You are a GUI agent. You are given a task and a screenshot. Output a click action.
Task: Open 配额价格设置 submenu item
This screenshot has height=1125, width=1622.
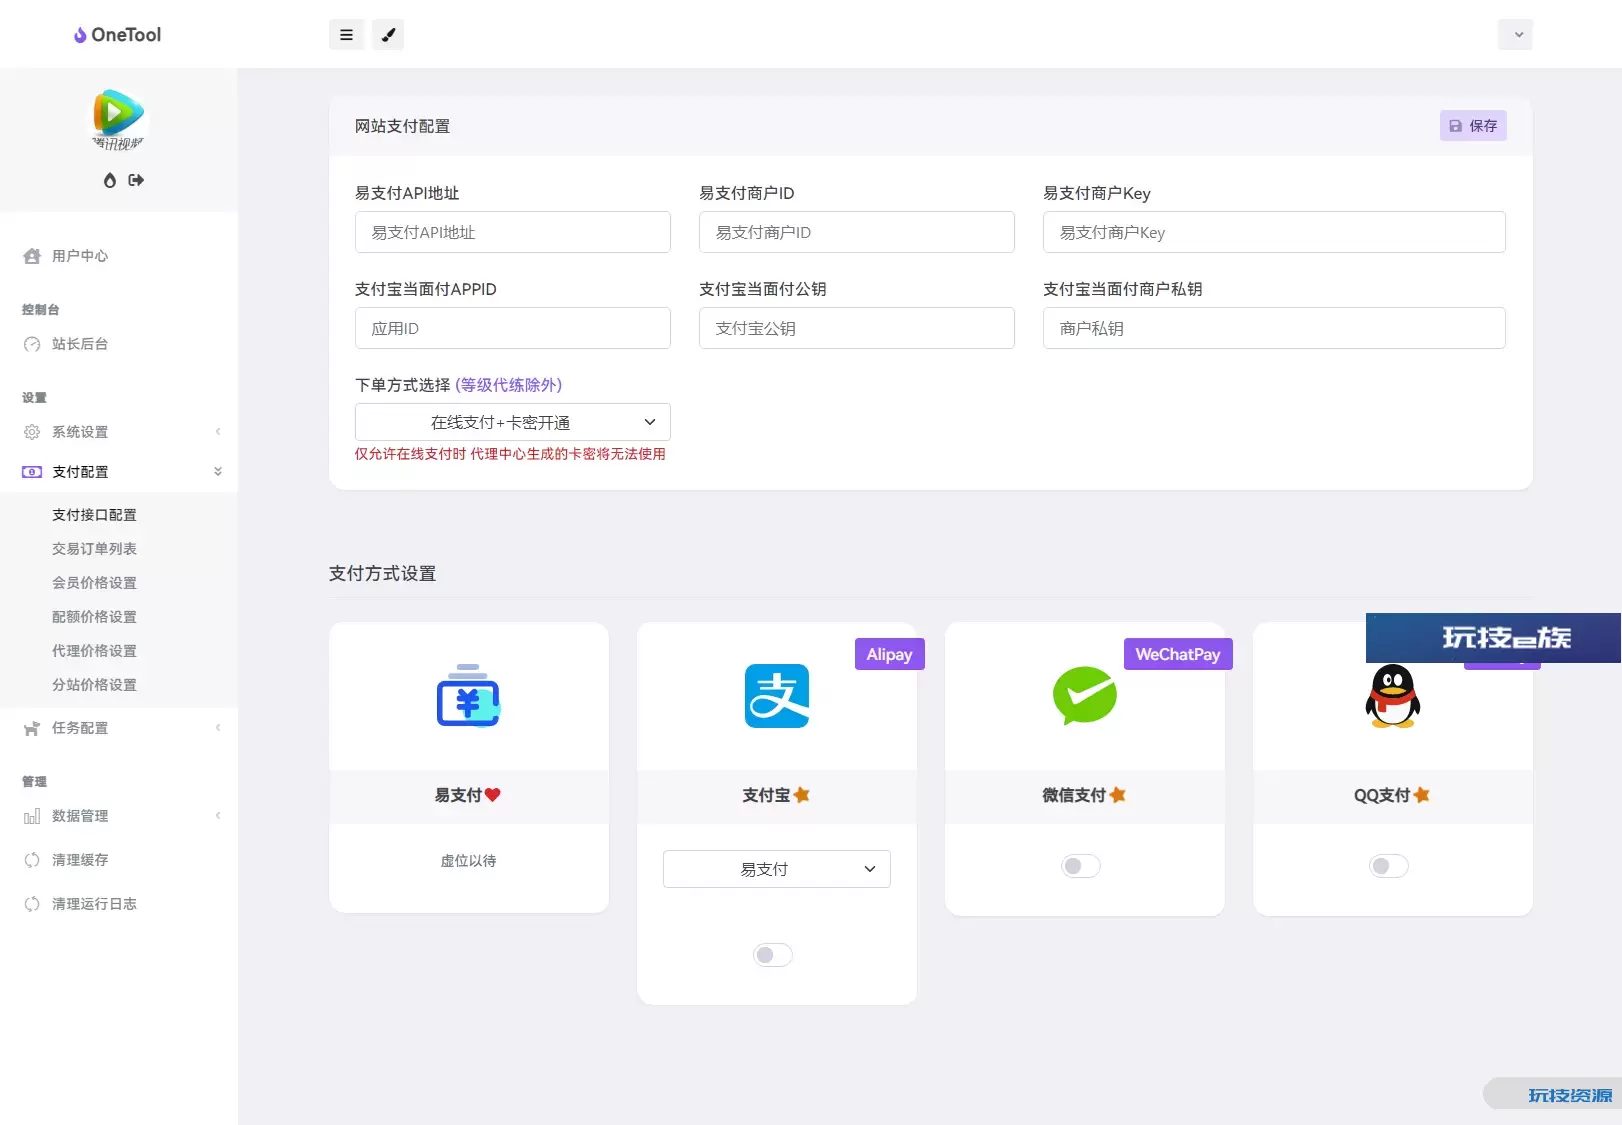click(94, 617)
